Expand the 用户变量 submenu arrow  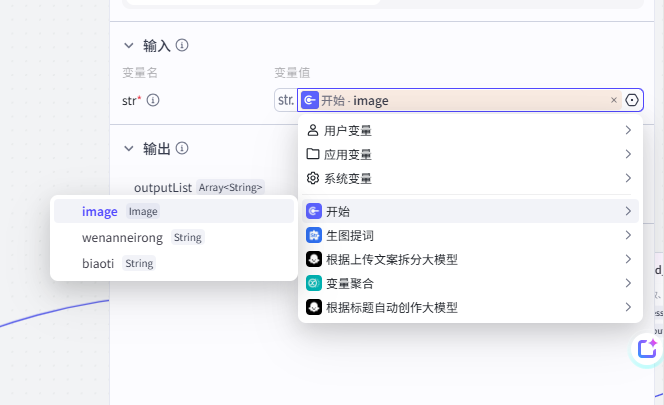627,130
